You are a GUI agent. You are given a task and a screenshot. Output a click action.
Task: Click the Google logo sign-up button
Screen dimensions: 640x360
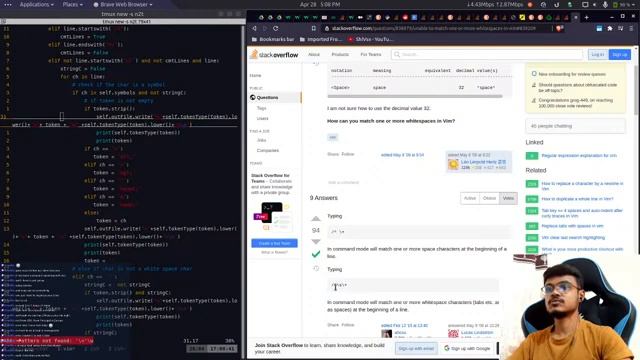pos(467,348)
